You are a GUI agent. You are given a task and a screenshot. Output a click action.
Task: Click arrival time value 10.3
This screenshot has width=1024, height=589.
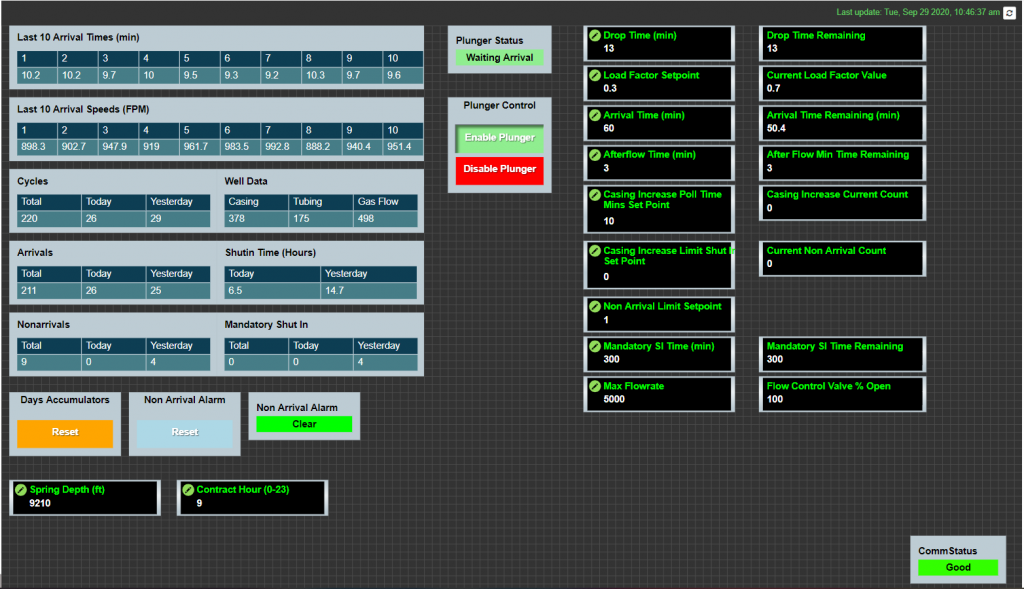click(x=322, y=76)
